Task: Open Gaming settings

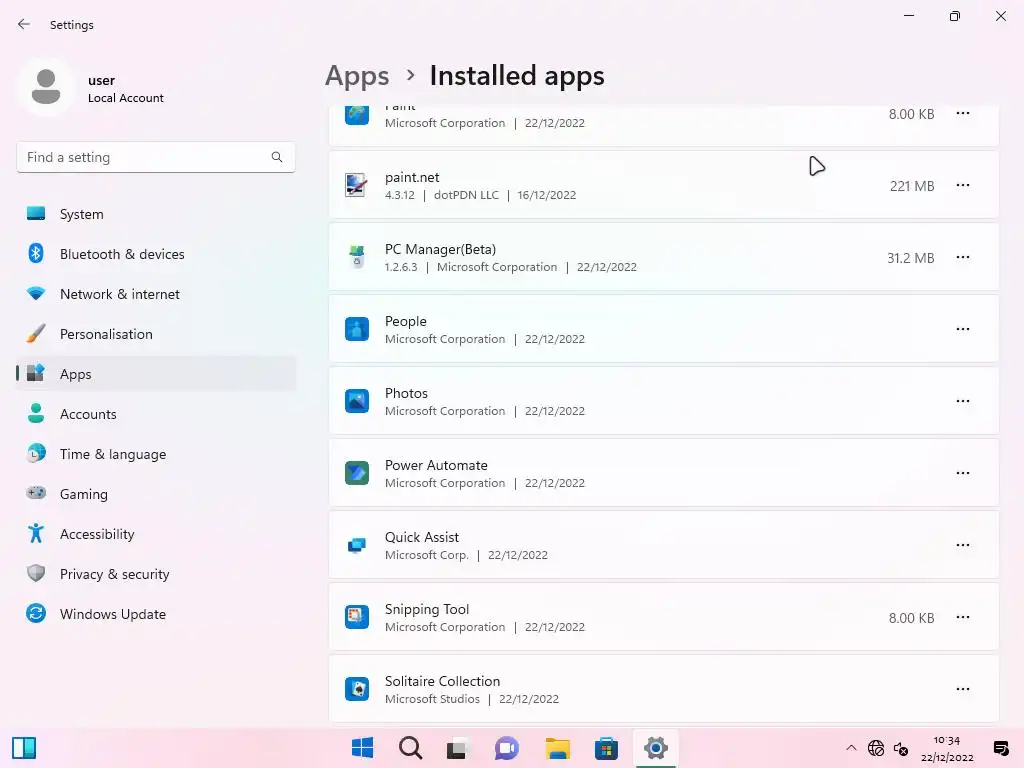Action: pyautogui.click(x=155, y=494)
